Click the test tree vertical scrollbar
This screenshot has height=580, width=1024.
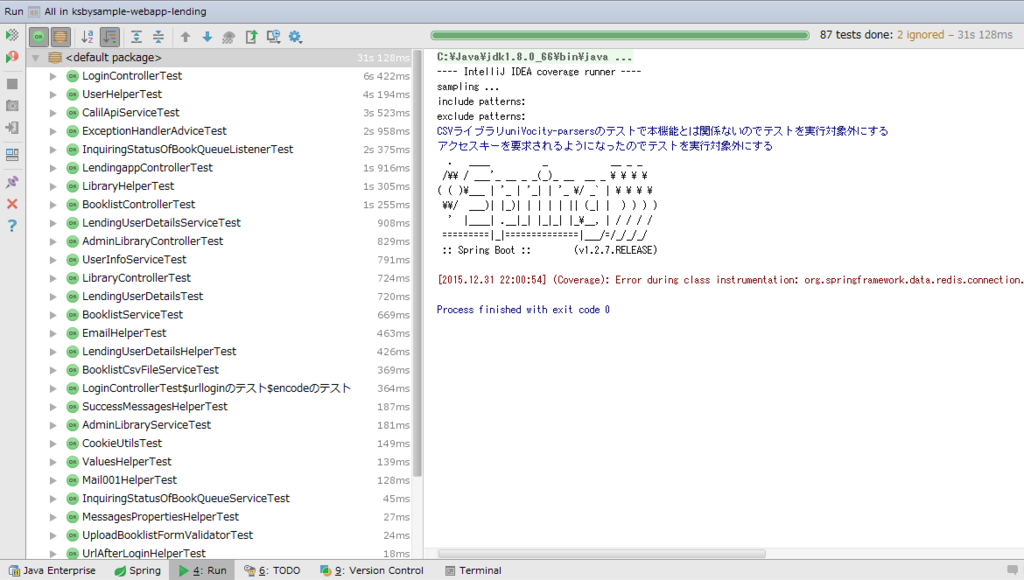click(417, 265)
